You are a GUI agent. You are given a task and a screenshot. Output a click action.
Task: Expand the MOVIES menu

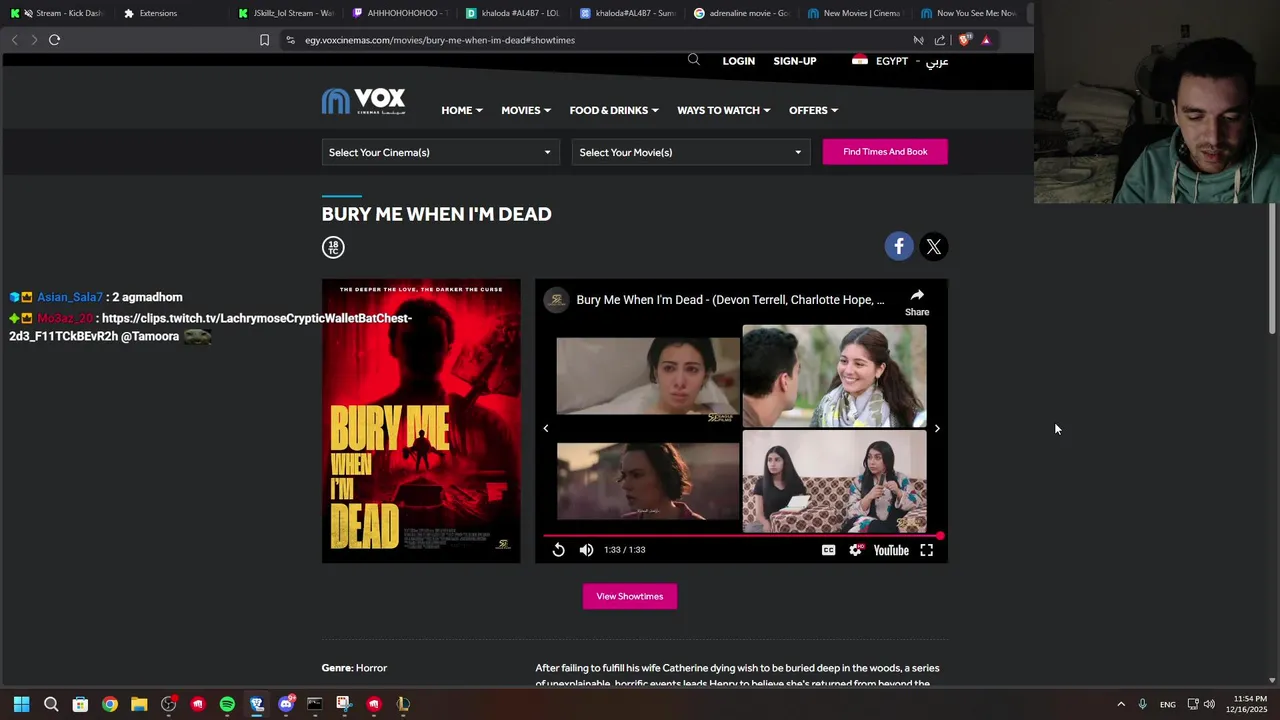tap(526, 110)
